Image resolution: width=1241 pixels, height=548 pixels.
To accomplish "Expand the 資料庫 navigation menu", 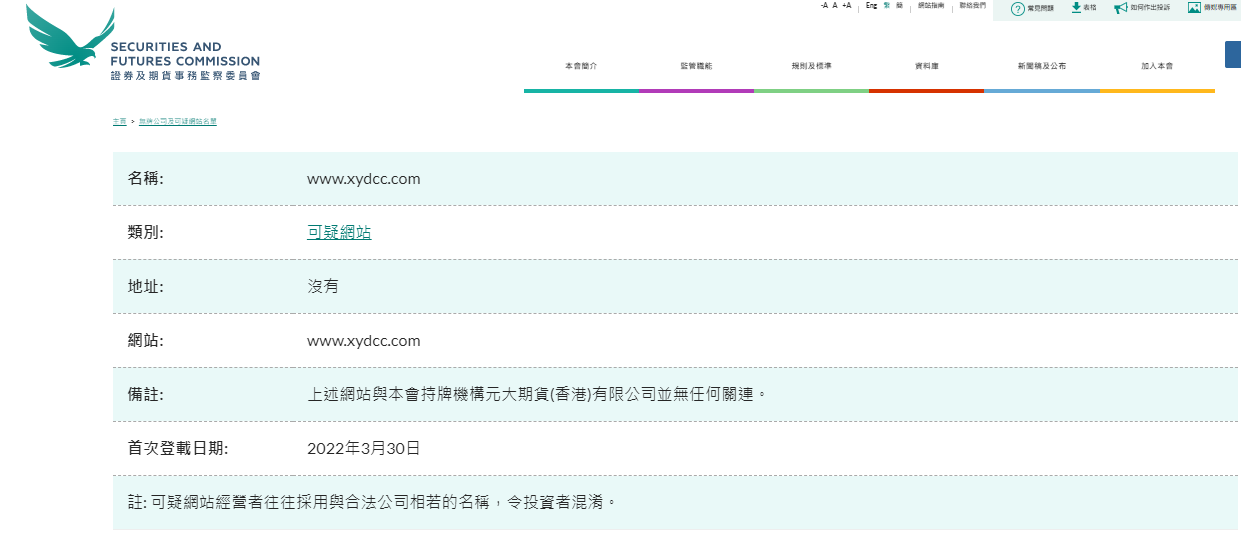I will 926,66.
